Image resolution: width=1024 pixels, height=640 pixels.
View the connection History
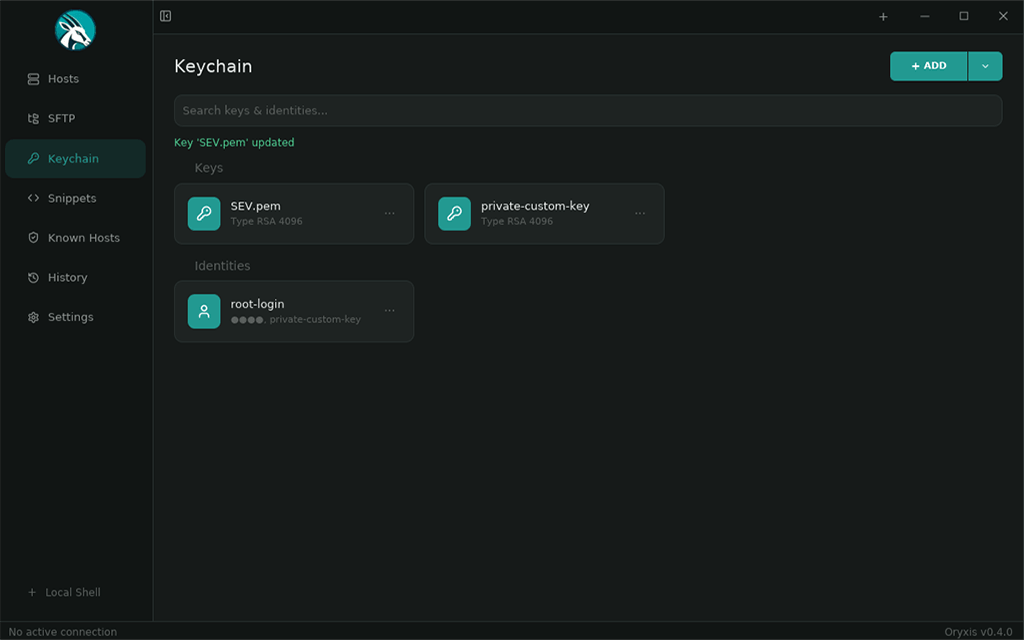(x=66, y=277)
